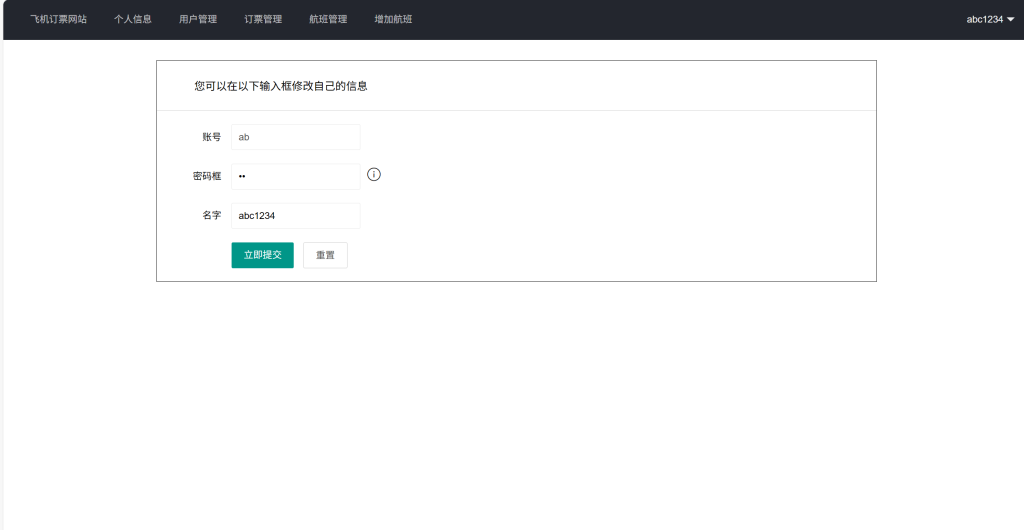Screen dimensions: 1024x530
Task: Click the 立即提交 submit button
Action: point(263,255)
